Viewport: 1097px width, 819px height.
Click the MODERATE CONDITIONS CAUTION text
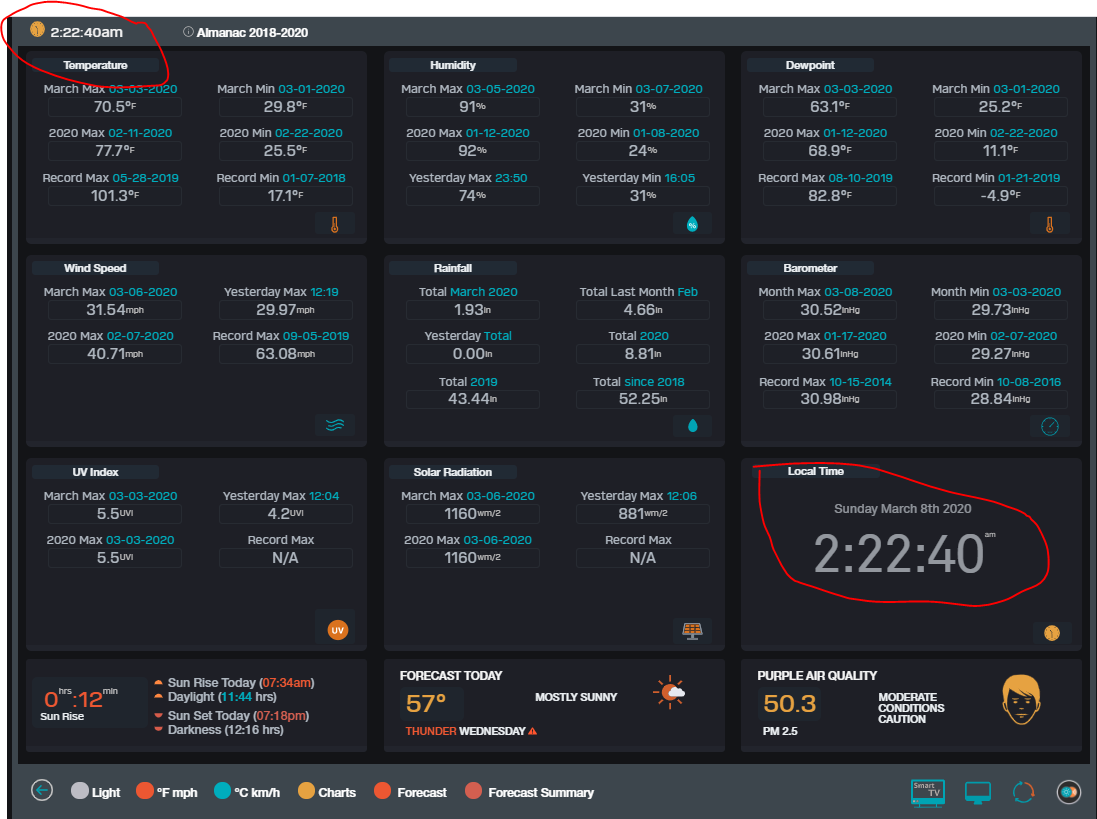pos(911,708)
